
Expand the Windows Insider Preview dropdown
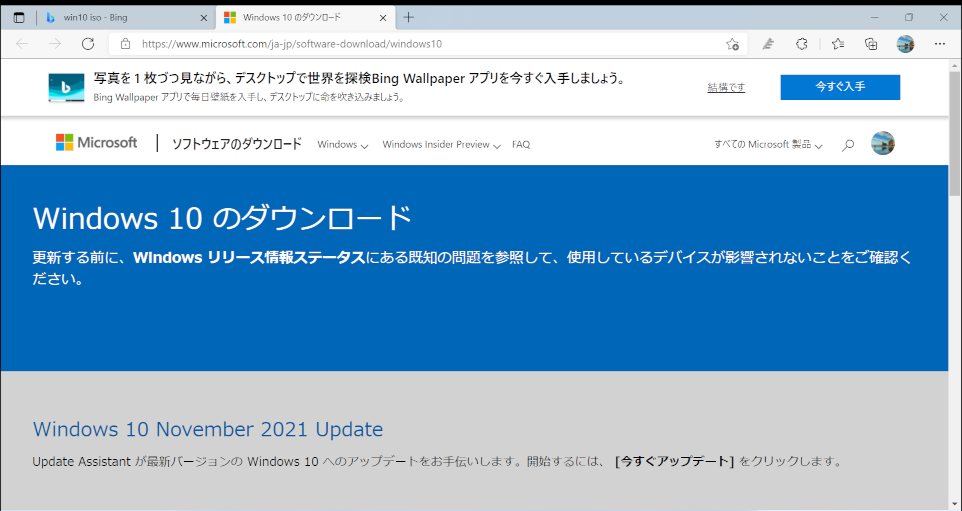tap(441, 145)
